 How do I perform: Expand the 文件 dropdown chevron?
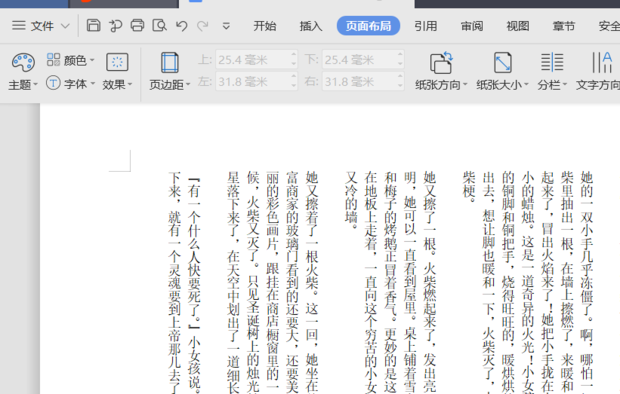tap(65, 27)
